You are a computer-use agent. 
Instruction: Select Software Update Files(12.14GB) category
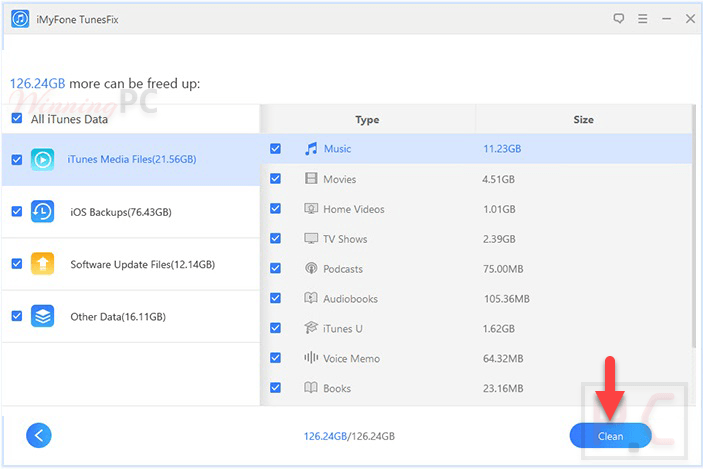(131, 264)
